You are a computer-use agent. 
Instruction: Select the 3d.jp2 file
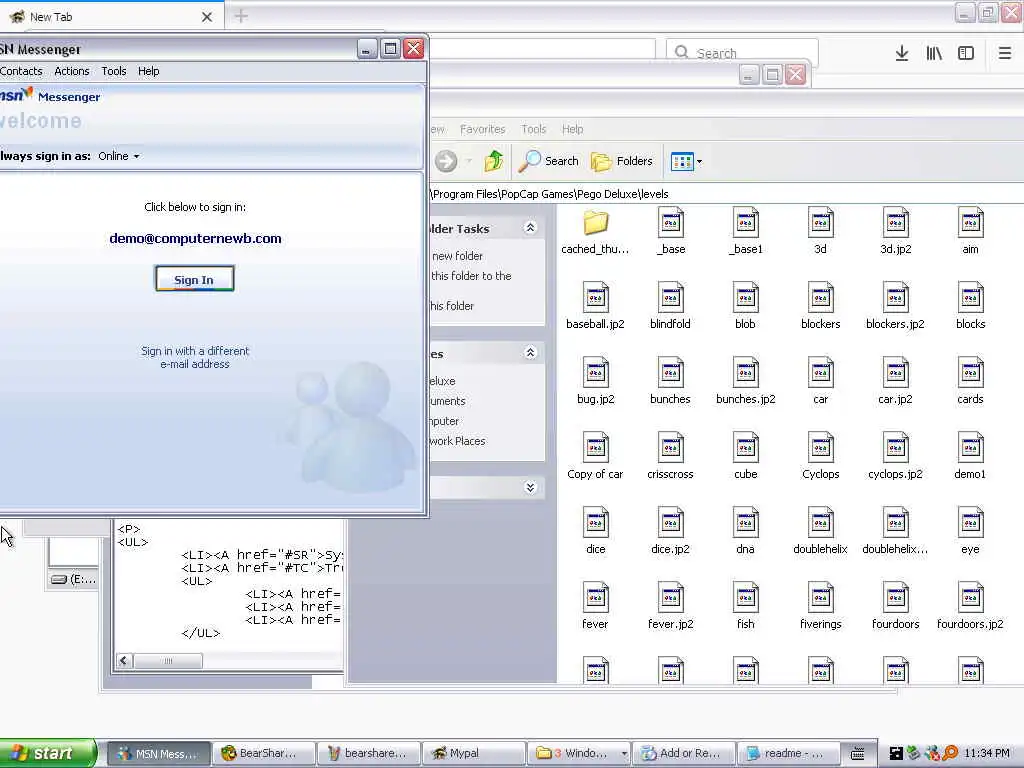click(x=895, y=232)
